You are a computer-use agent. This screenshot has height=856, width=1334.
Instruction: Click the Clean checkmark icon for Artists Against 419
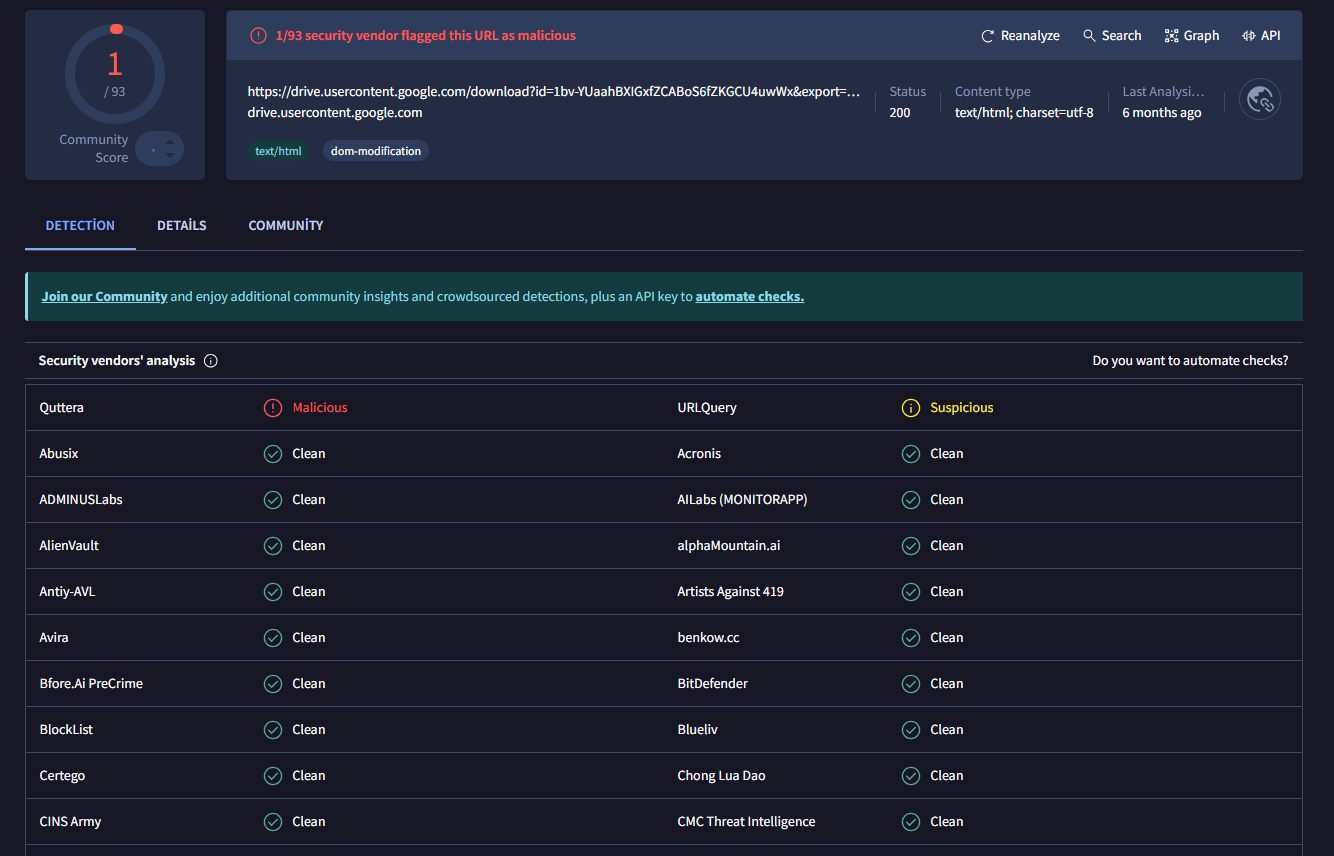[x=911, y=592]
